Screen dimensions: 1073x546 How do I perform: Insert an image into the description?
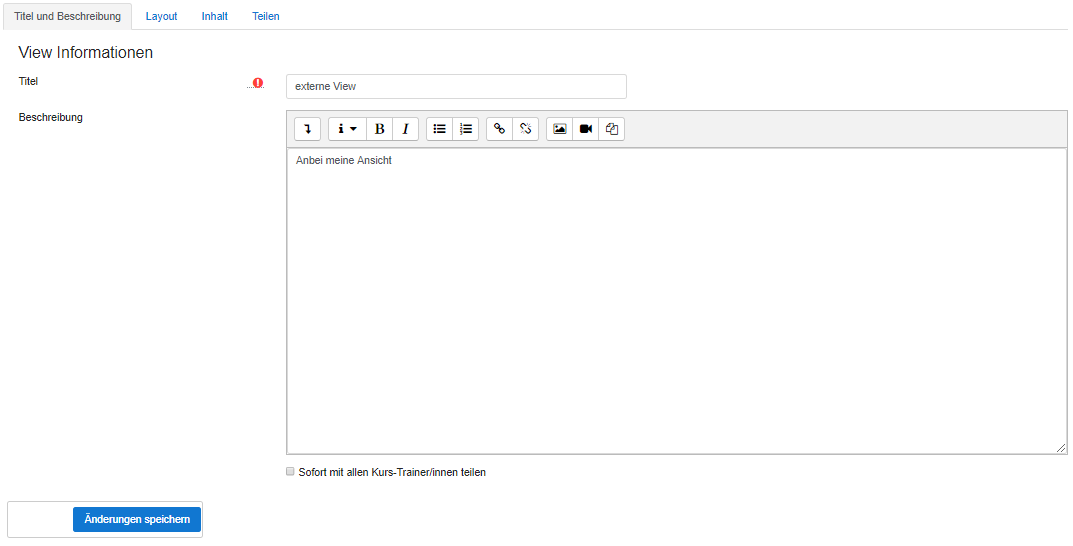[x=560, y=129]
